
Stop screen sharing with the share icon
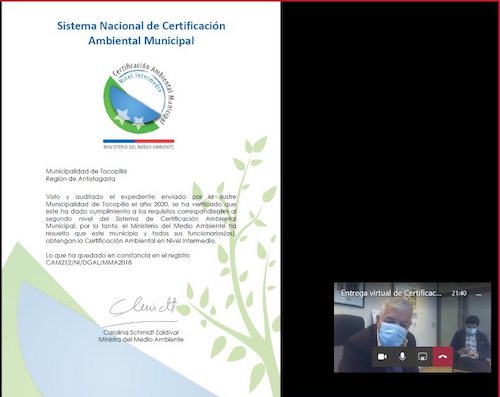point(422,357)
